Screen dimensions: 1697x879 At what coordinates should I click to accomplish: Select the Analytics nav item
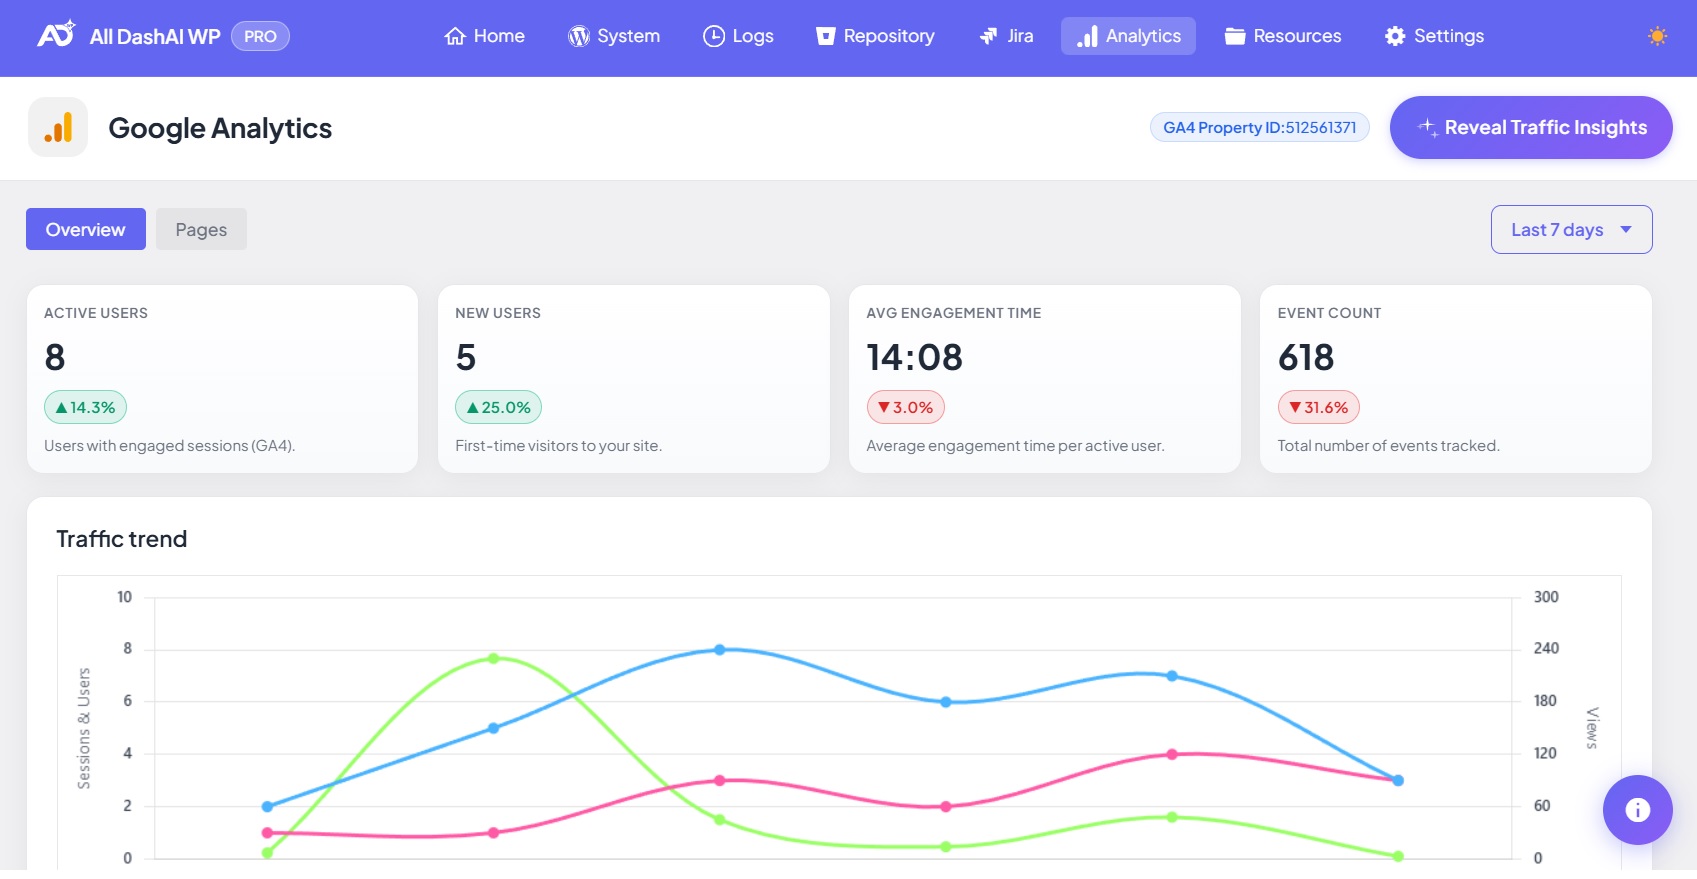point(1128,36)
